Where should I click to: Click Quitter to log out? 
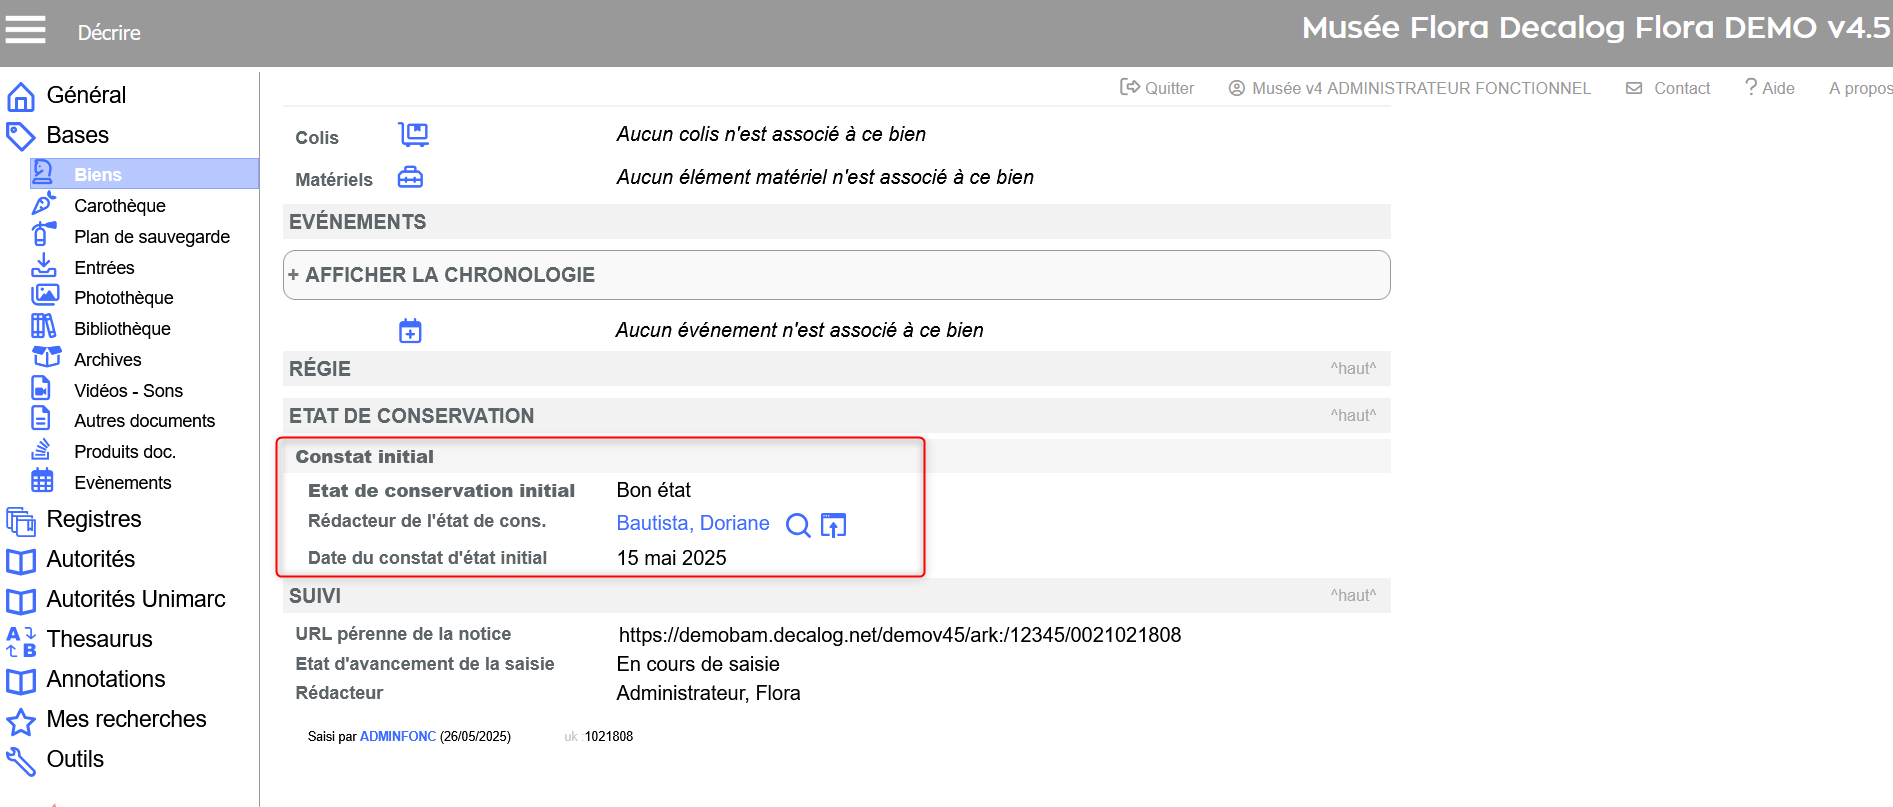point(1157,88)
